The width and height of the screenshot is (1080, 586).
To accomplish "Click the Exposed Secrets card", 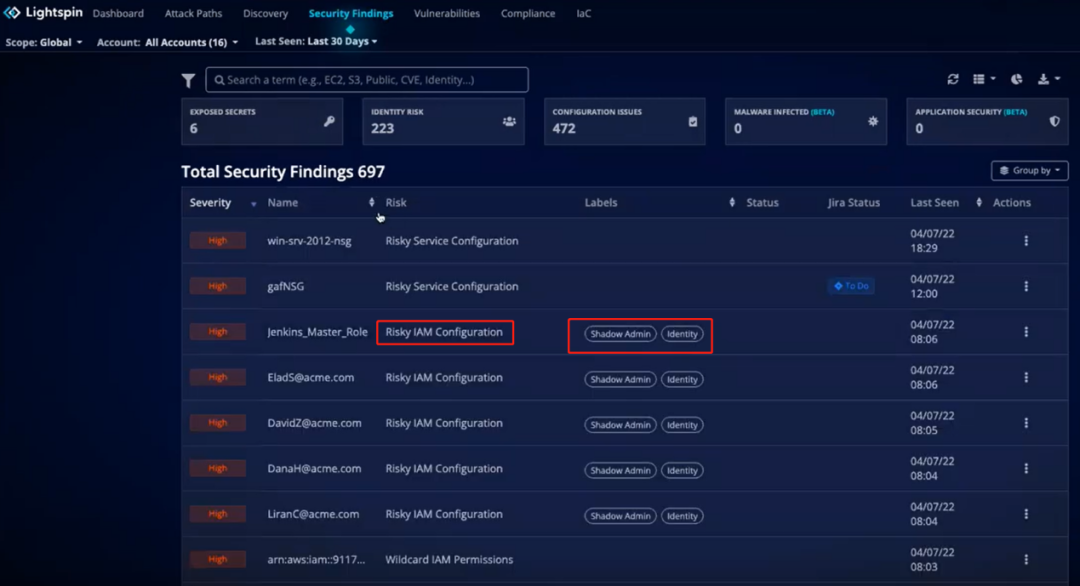I will pos(262,121).
